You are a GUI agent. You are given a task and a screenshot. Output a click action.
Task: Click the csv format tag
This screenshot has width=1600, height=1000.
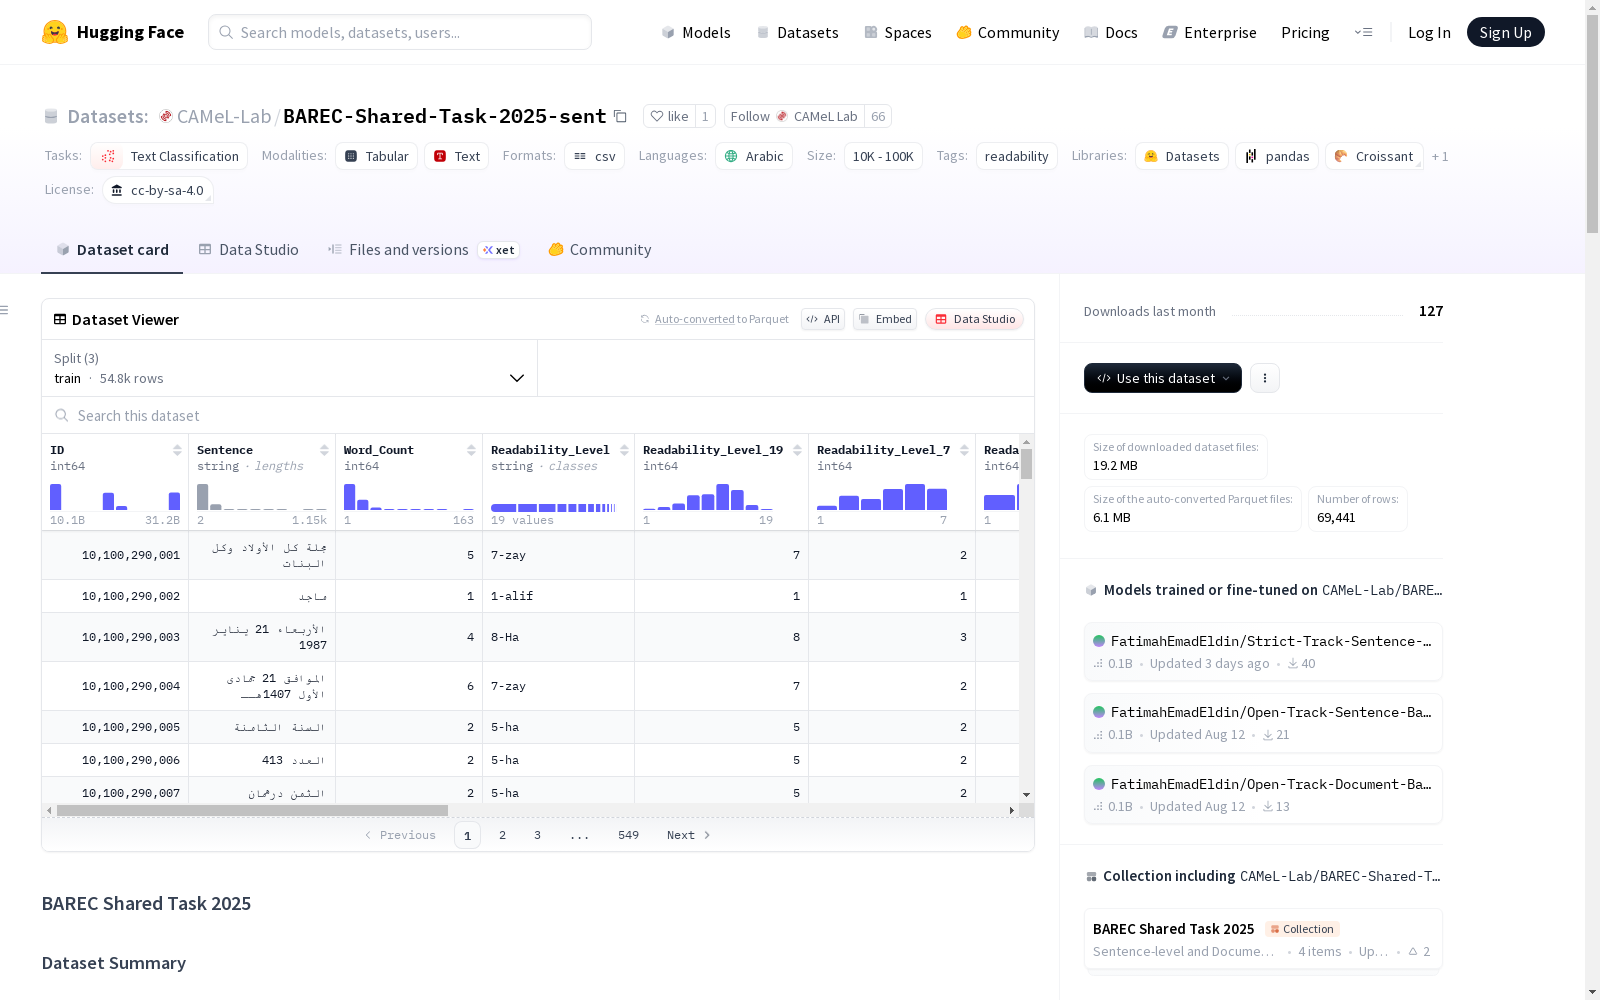594,156
